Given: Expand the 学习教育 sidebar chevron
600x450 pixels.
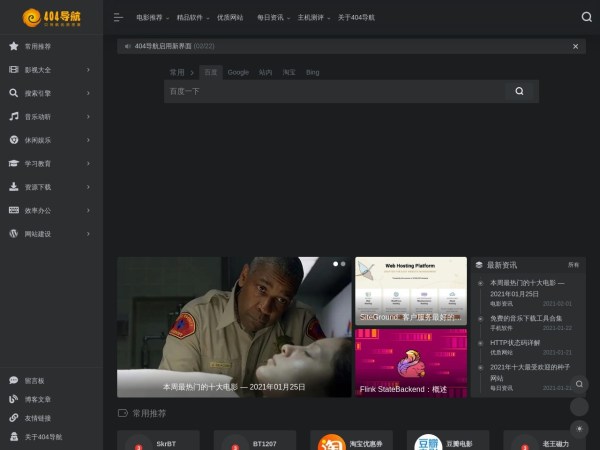Looking at the screenshot, I should tap(88, 163).
